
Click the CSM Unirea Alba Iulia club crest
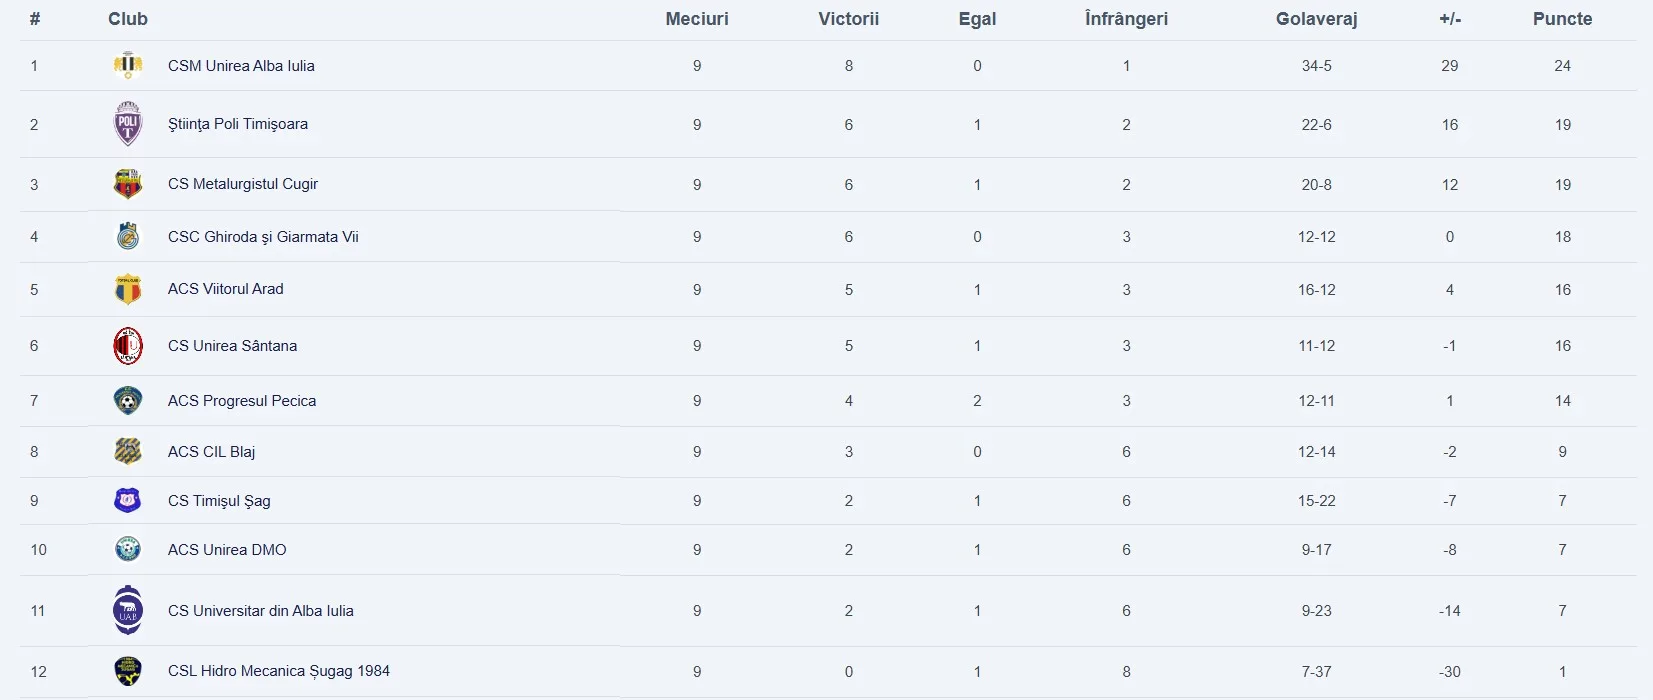pyautogui.click(x=128, y=66)
